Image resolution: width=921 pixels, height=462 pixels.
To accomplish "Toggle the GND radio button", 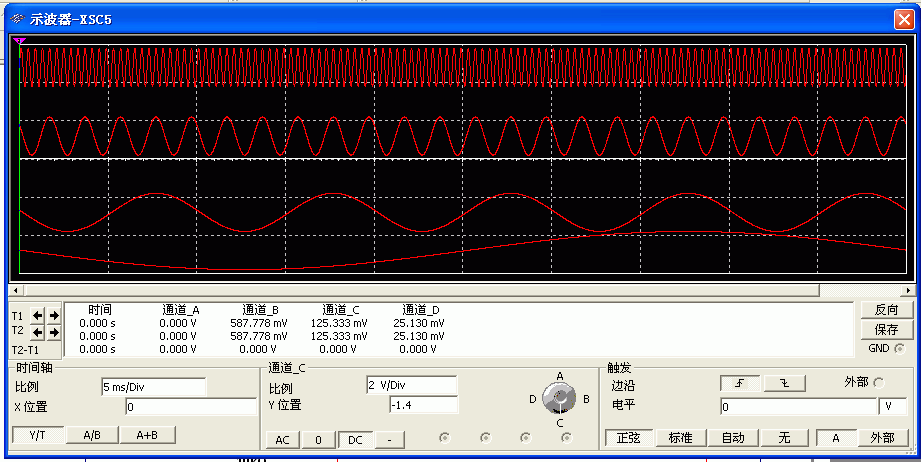I will [x=899, y=348].
